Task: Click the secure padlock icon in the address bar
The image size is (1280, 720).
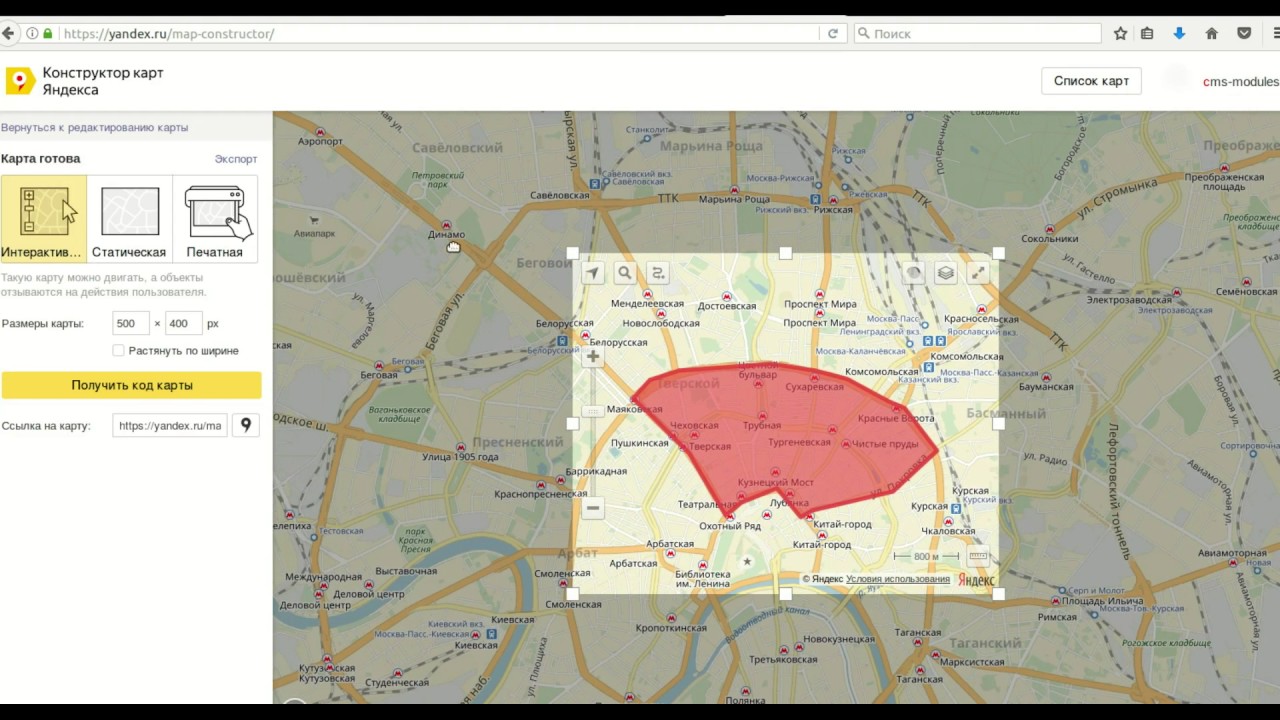Action: [47, 33]
